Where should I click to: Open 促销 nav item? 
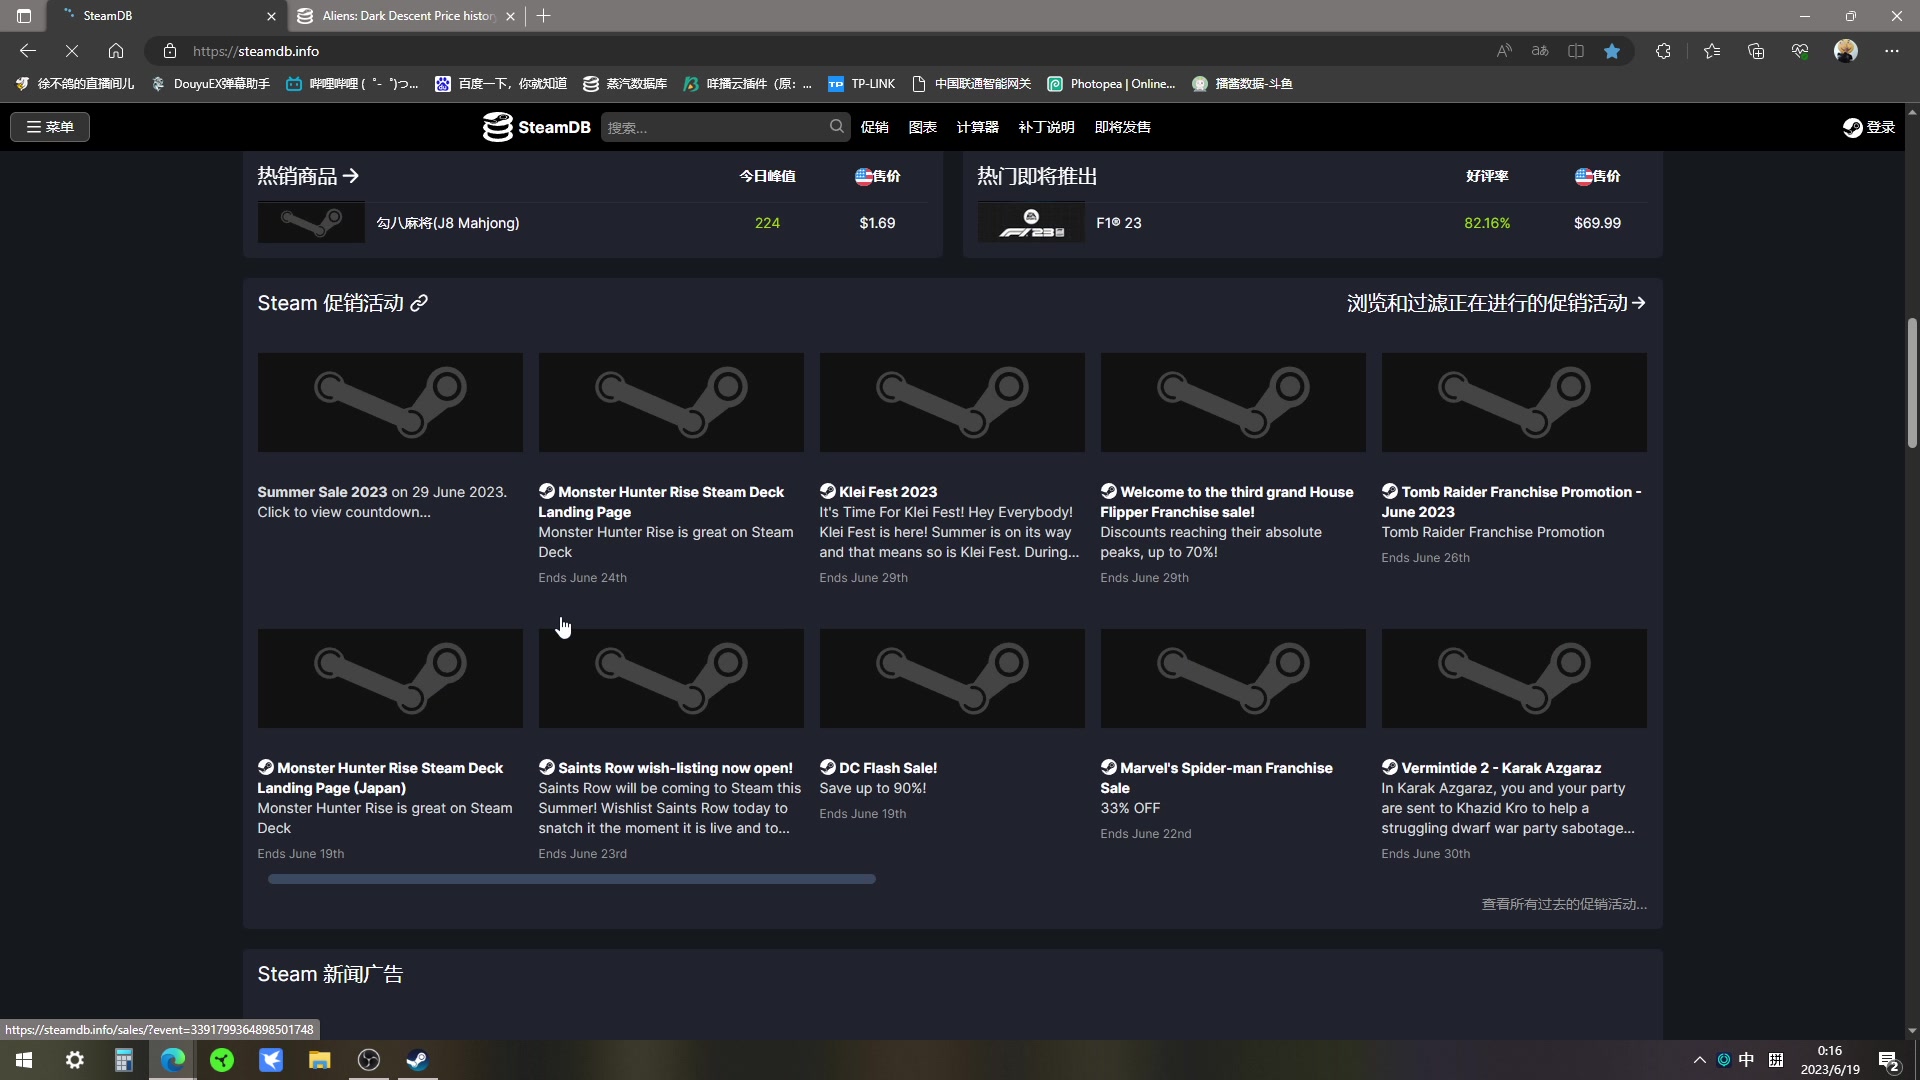[x=875, y=127]
